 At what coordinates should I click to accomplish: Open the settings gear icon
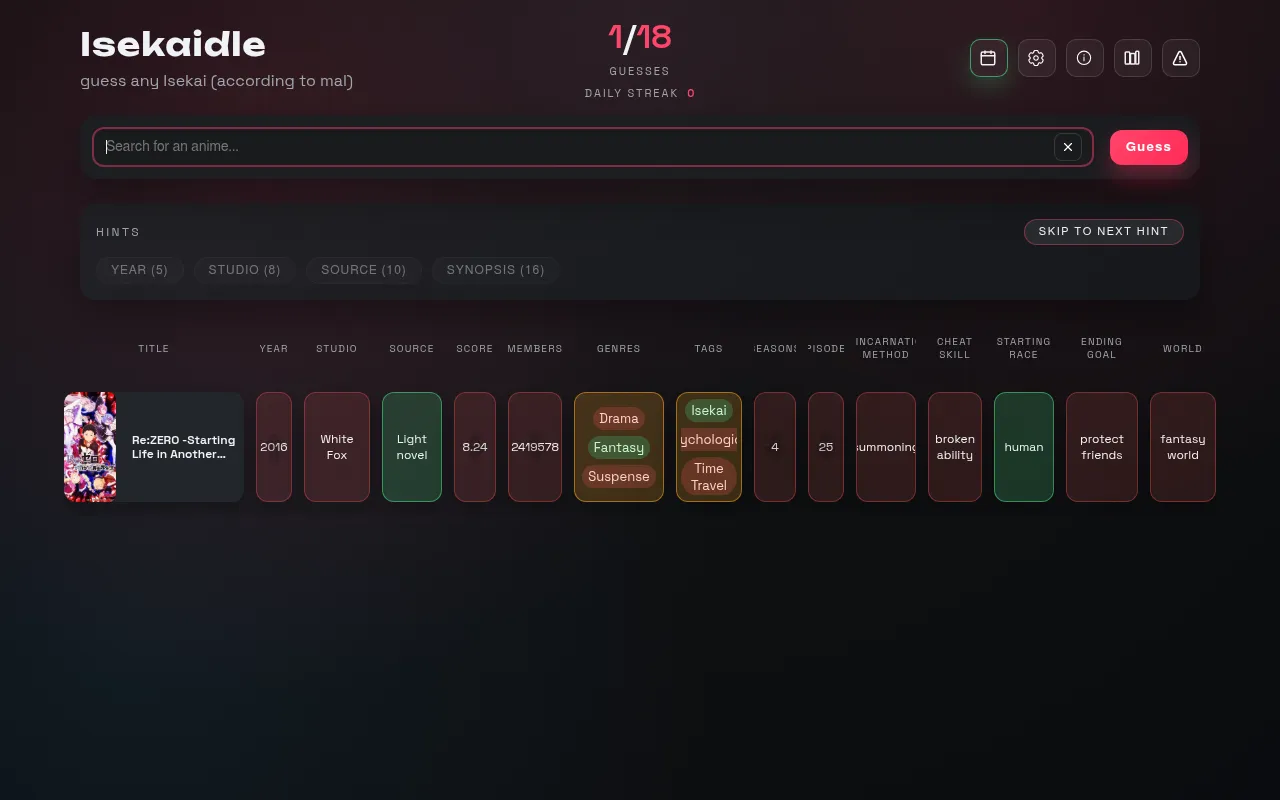pos(1036,58)
